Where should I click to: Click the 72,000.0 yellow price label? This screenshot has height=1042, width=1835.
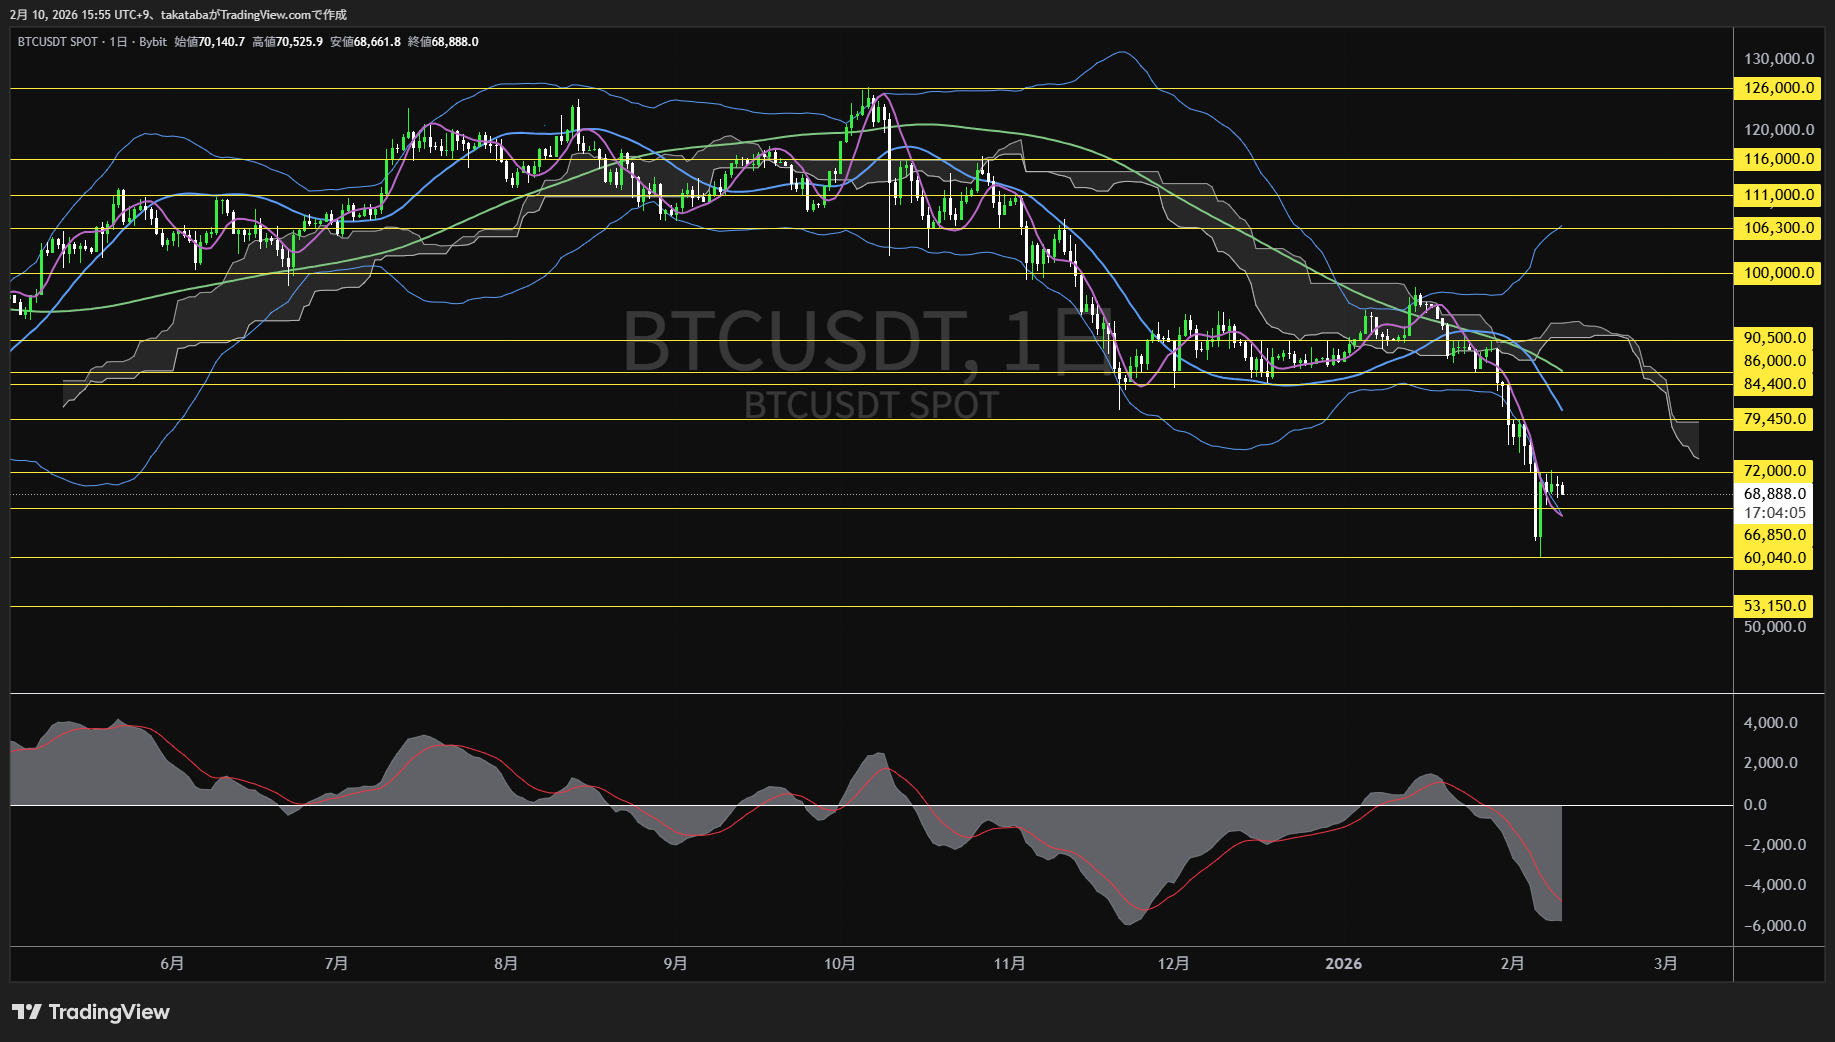click(1775, 470)
